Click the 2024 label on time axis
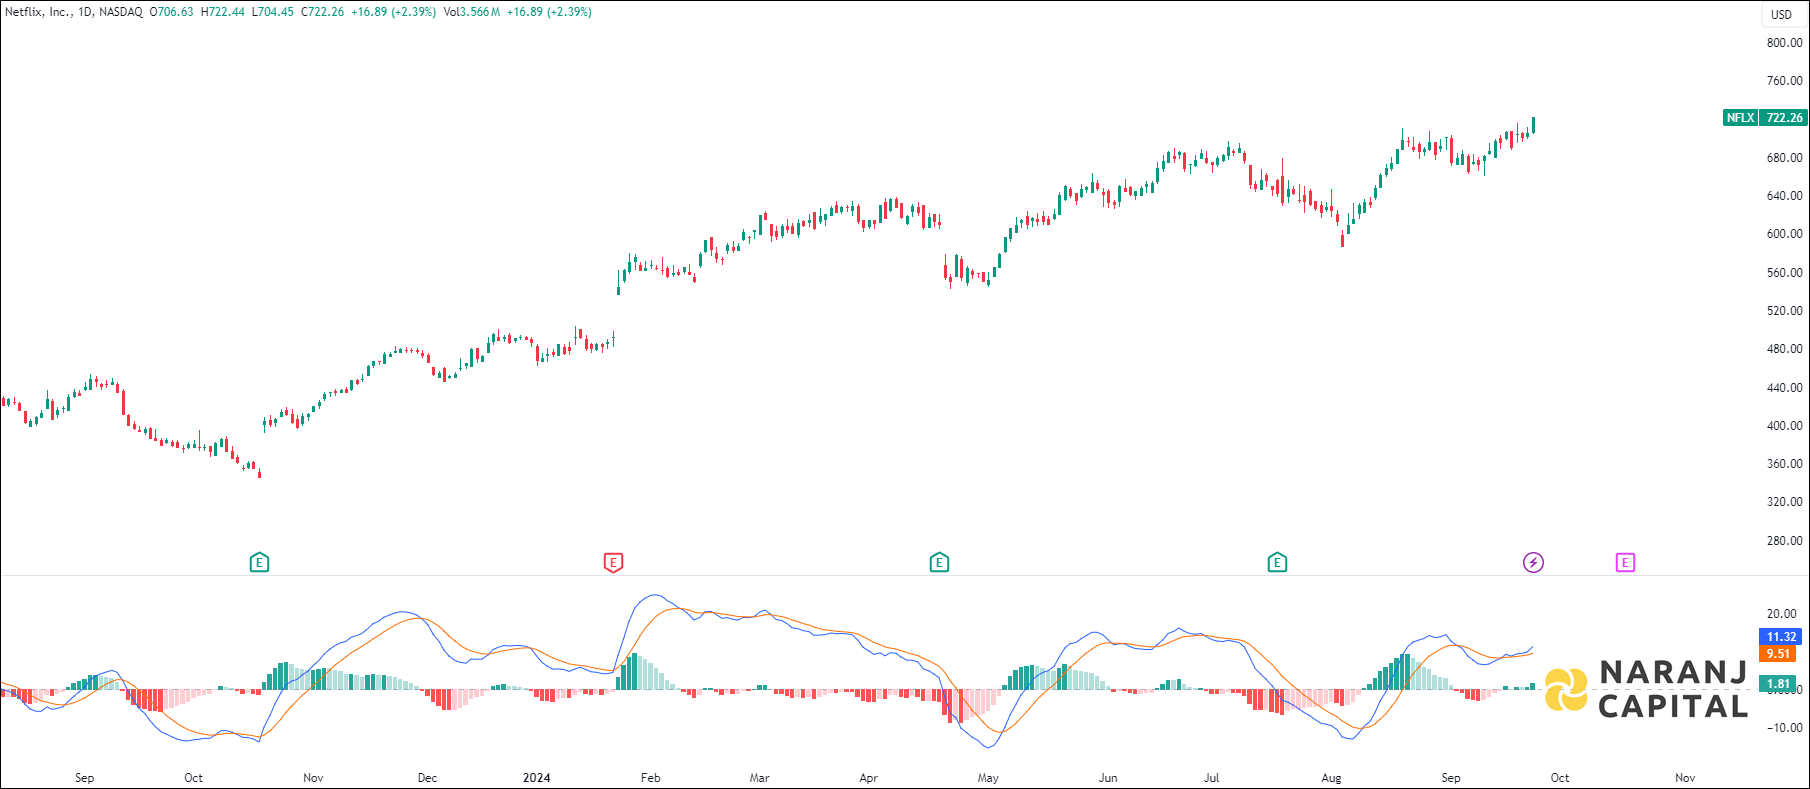 [x=537, y=778]
